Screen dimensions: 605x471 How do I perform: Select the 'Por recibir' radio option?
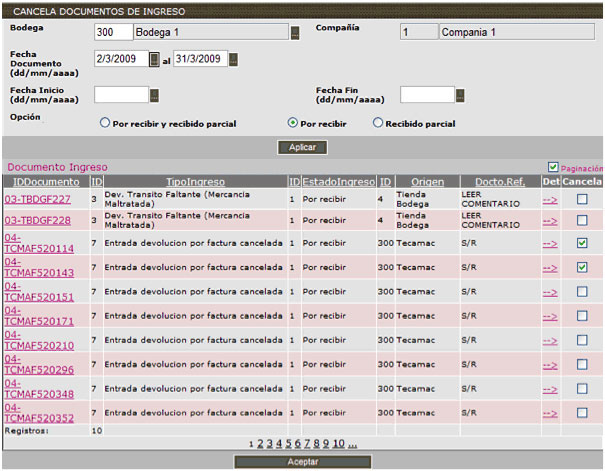point(292,123)
